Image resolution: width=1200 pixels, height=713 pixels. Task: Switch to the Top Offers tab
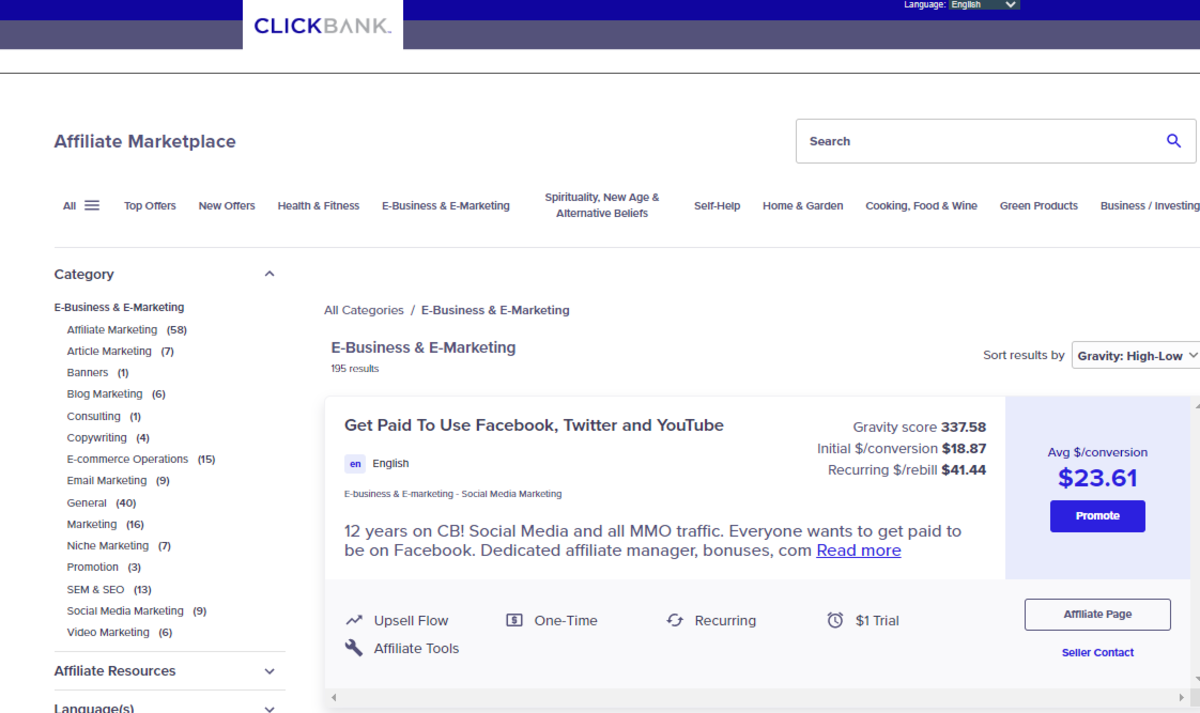(x=150, y=205)
